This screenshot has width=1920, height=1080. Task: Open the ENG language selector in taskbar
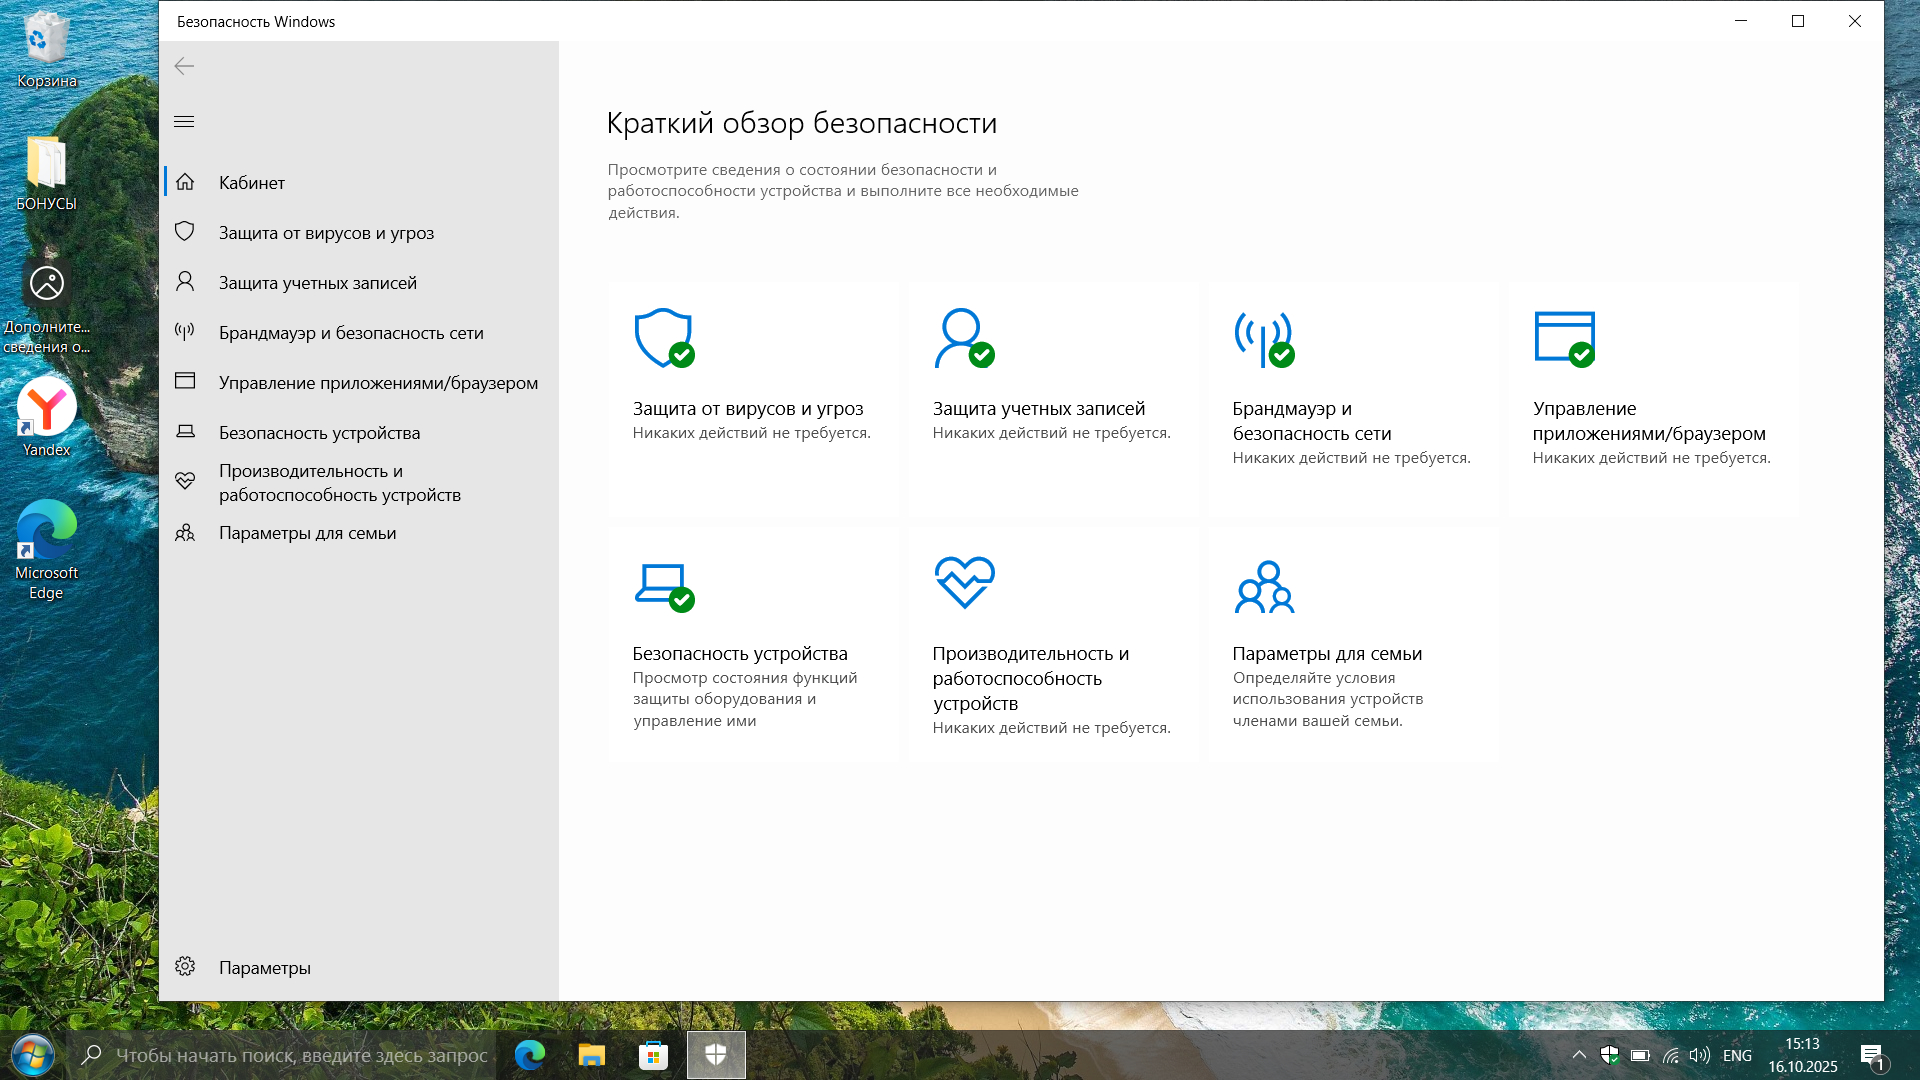1737,1055
